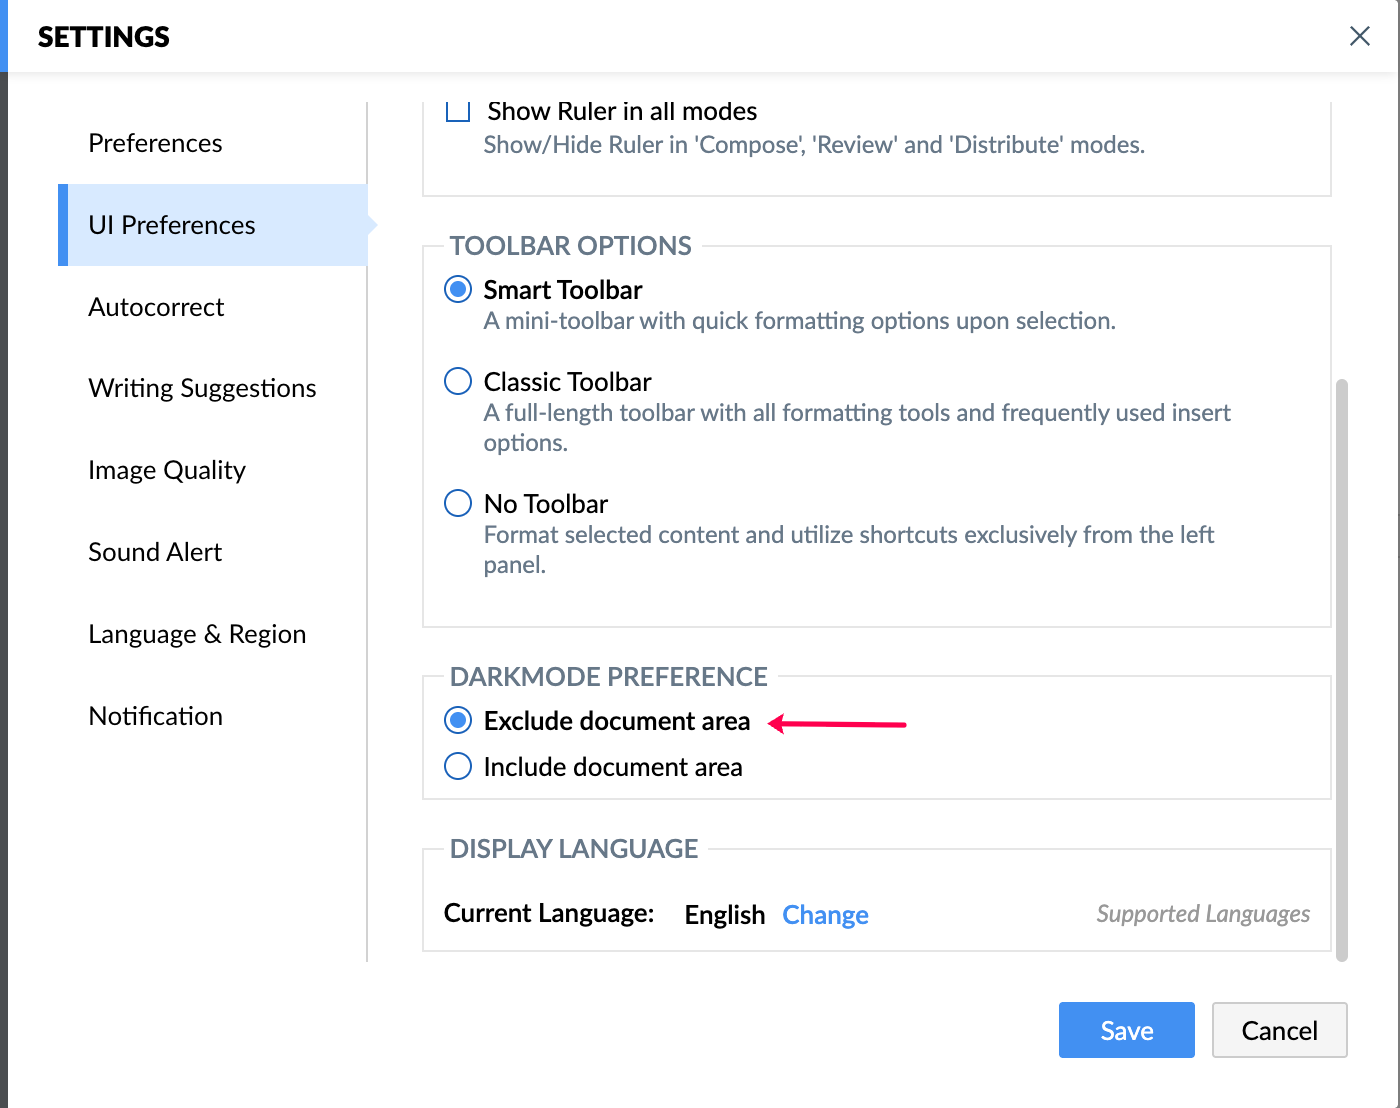Open Language & Region settings
The height and width of the screenshot is (1108, 1400).
click(x=197, y=634)
